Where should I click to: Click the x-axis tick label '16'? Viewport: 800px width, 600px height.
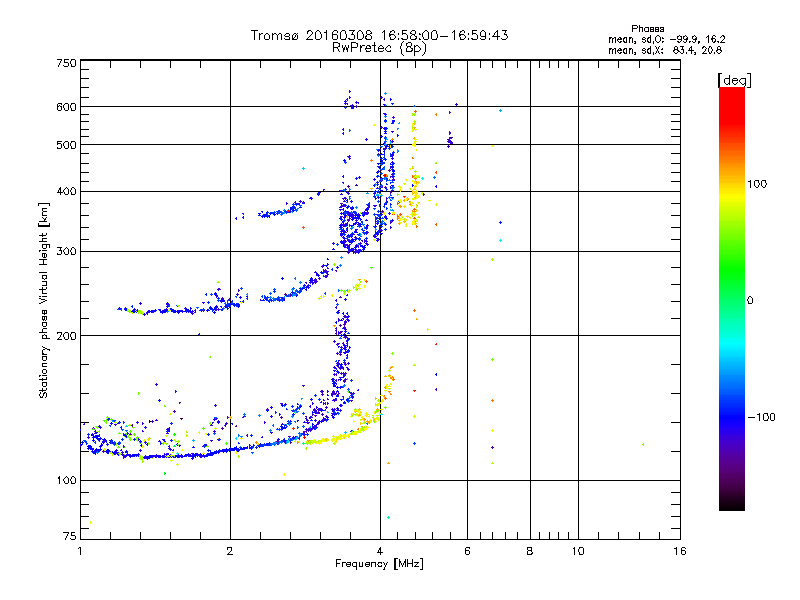[680, 551]
